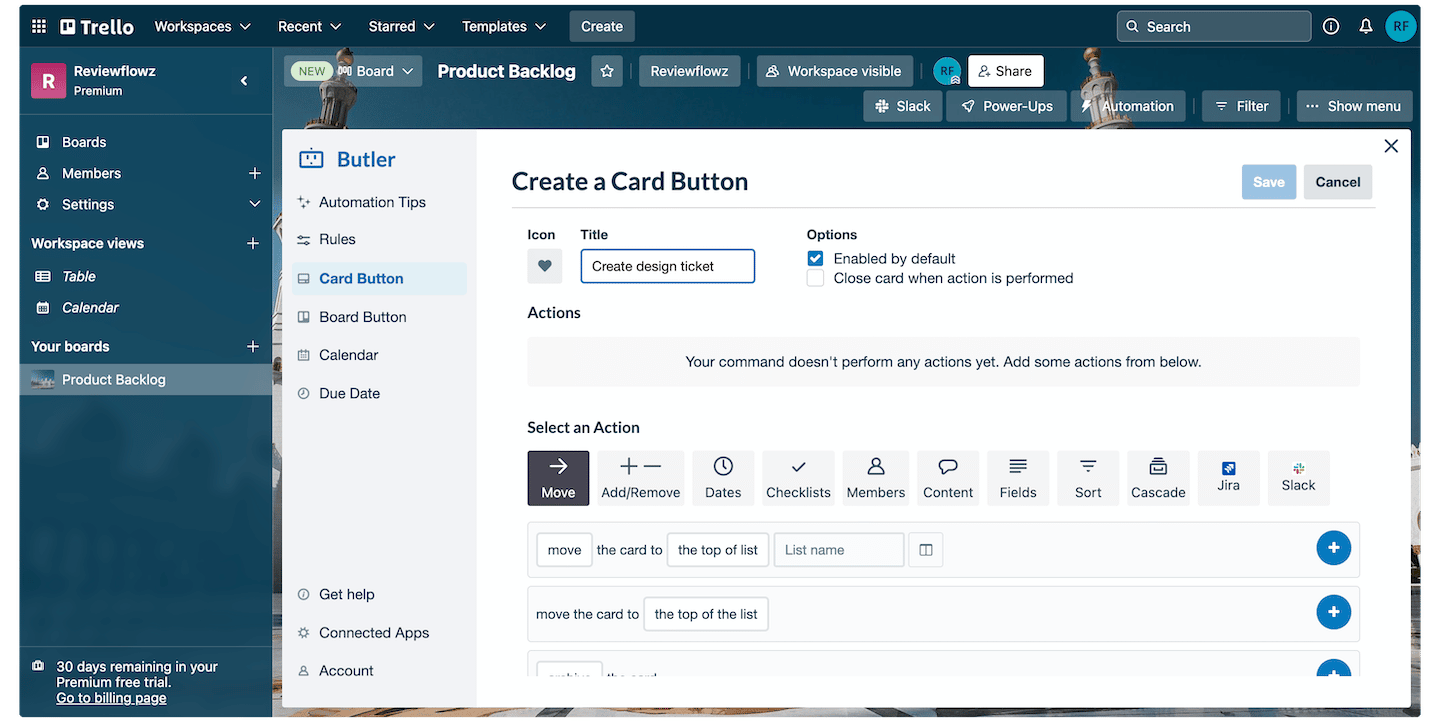Enable Close card when action is performed
1440x722 pixels.
[815, 278]
